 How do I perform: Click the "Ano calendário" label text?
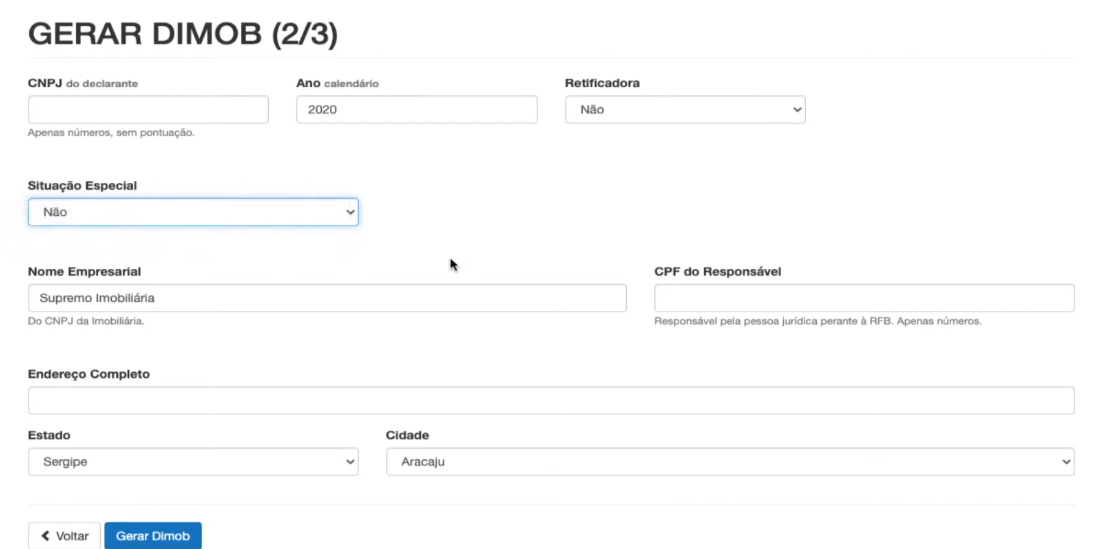[x=338, y=83]
